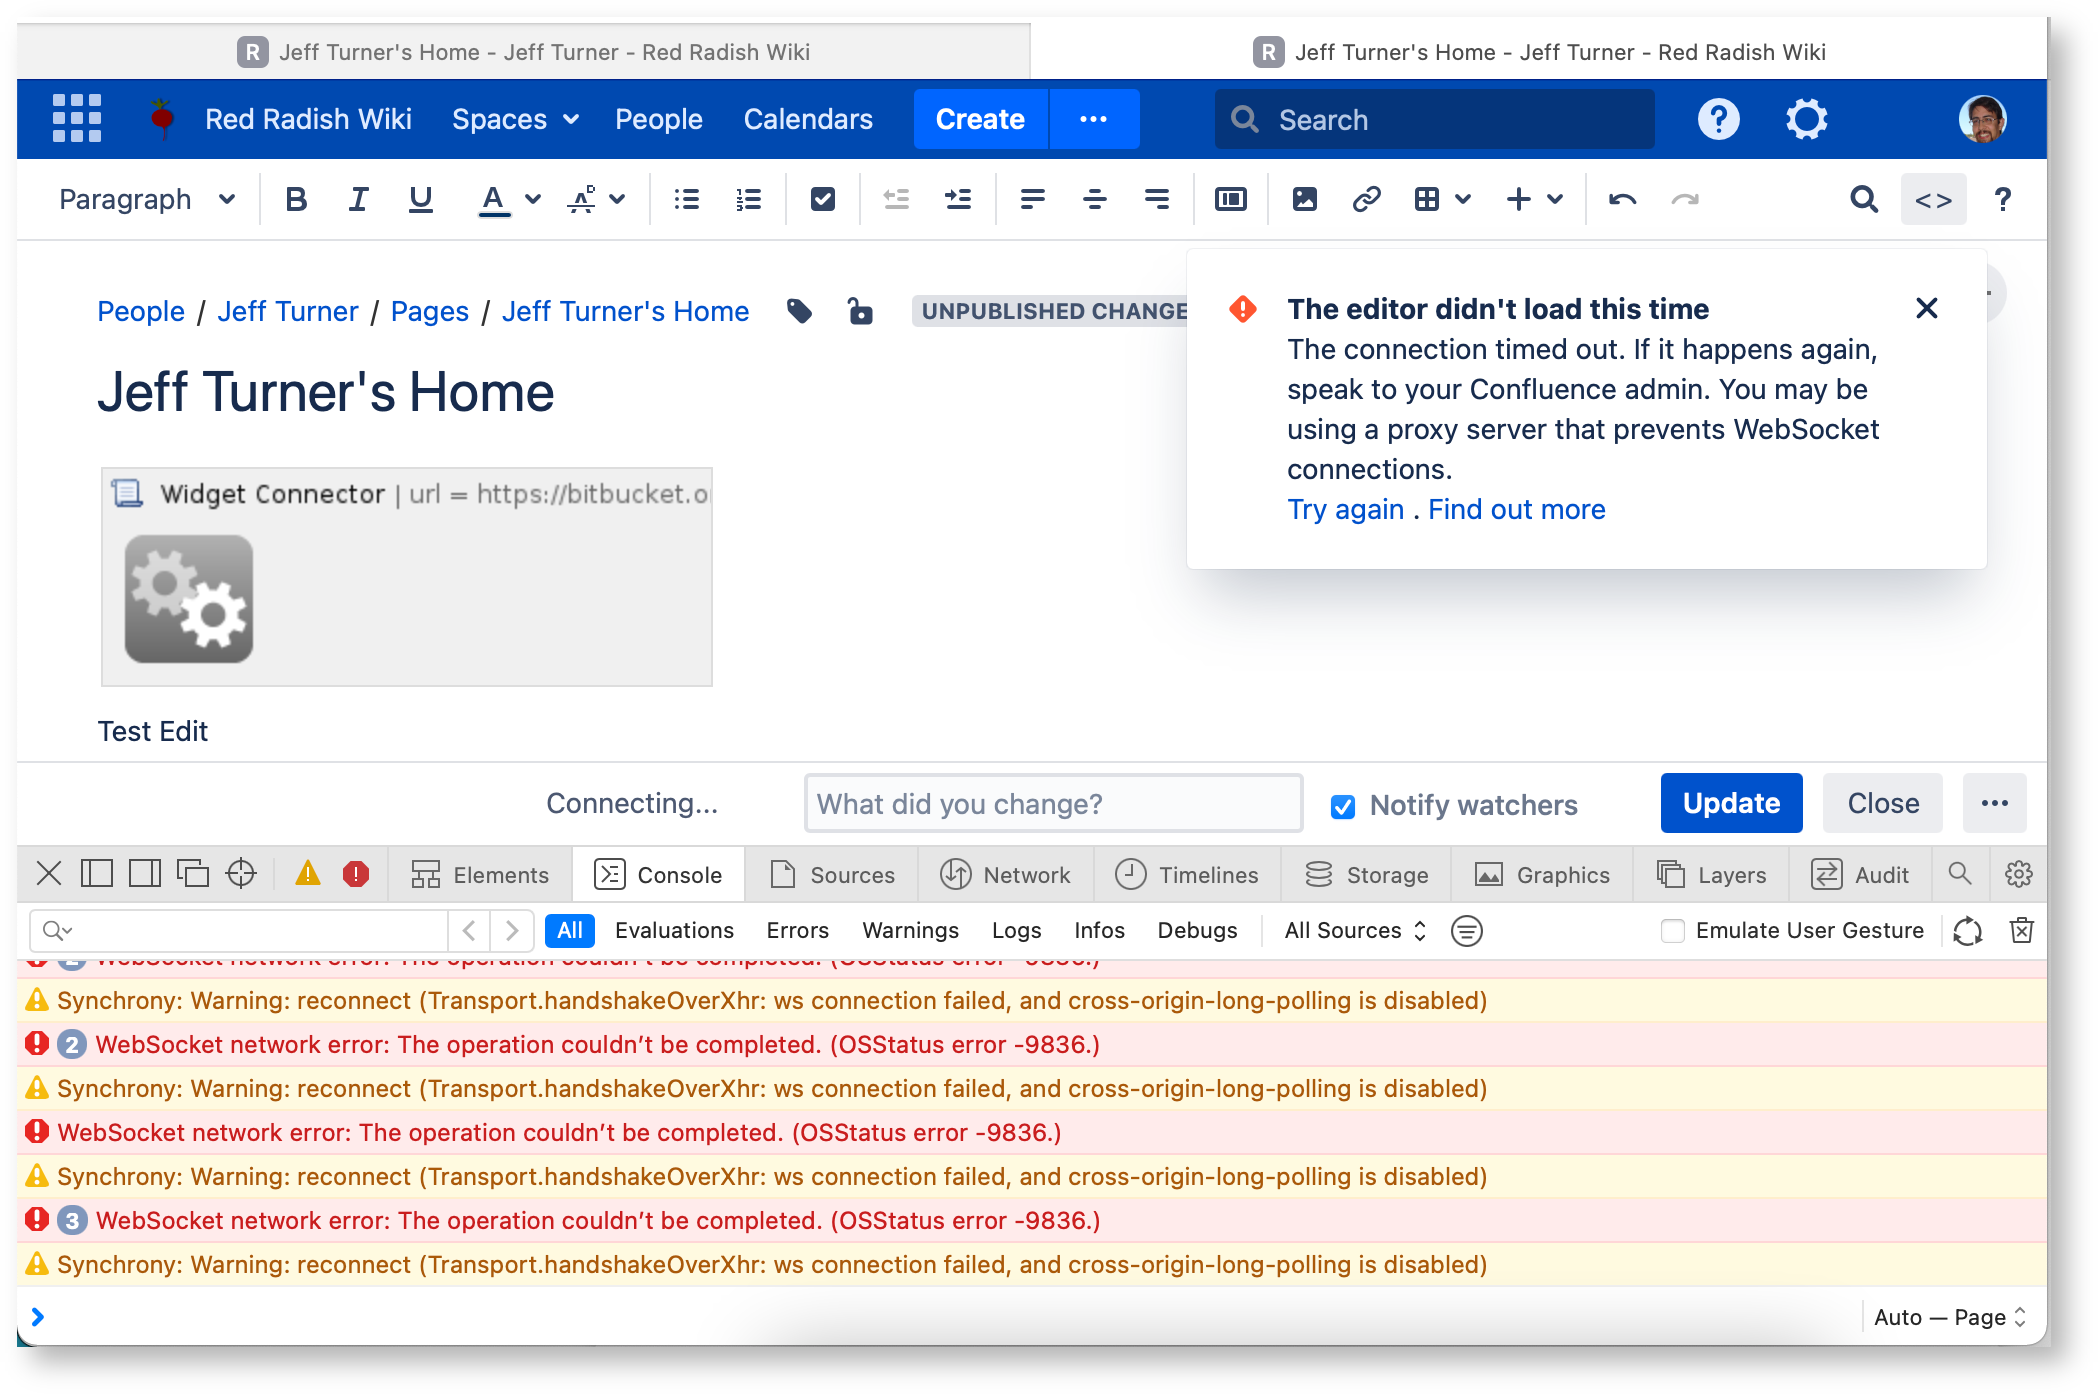Switch to the Timelines tab

(1186, 875)
